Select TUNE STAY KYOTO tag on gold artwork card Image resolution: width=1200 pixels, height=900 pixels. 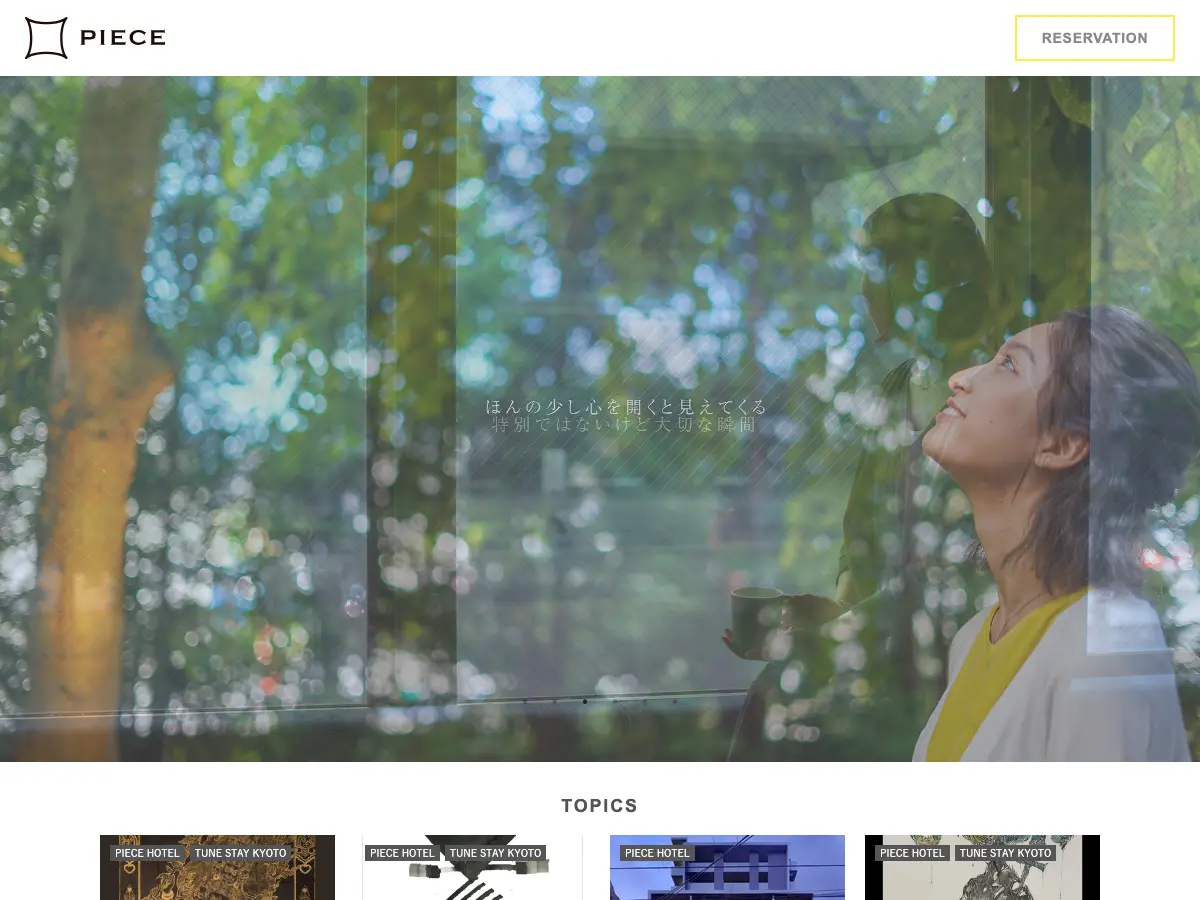241,853
